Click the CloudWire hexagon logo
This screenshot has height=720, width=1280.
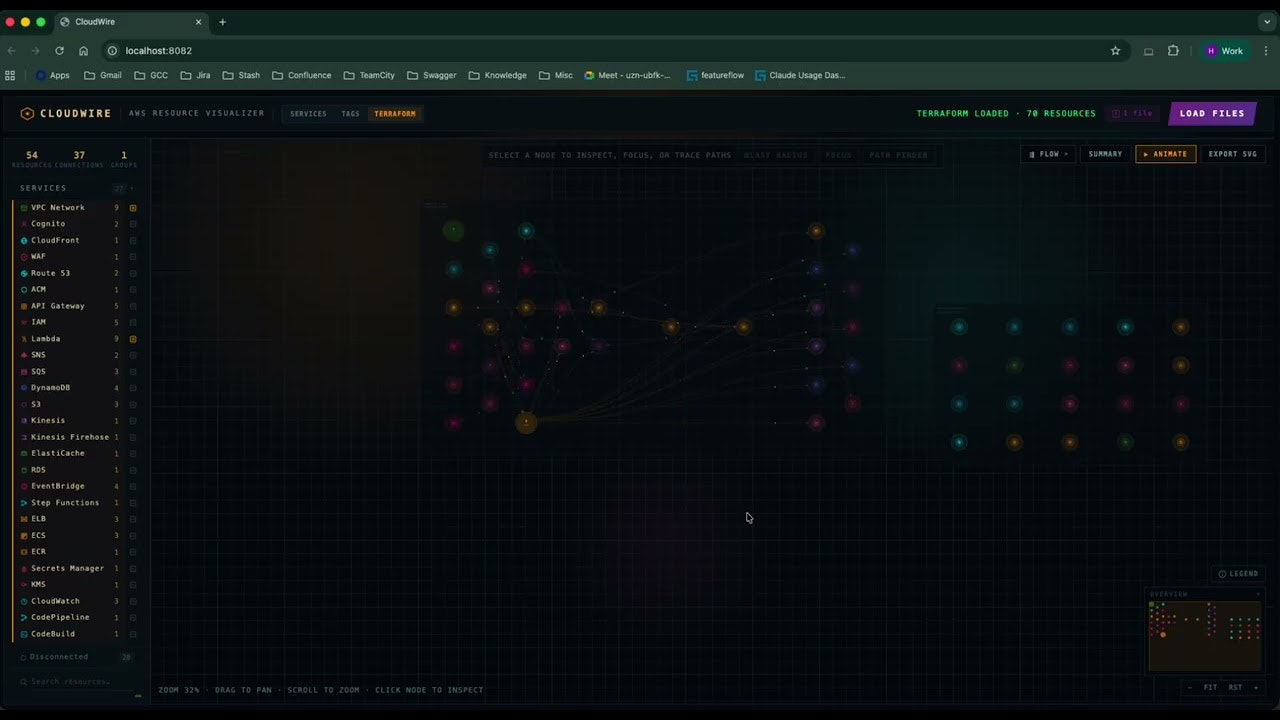(27, 114)
